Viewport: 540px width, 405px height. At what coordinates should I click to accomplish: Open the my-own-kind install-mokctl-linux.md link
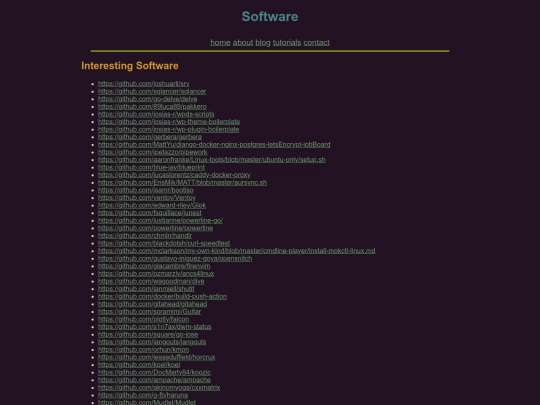point(237,251)
